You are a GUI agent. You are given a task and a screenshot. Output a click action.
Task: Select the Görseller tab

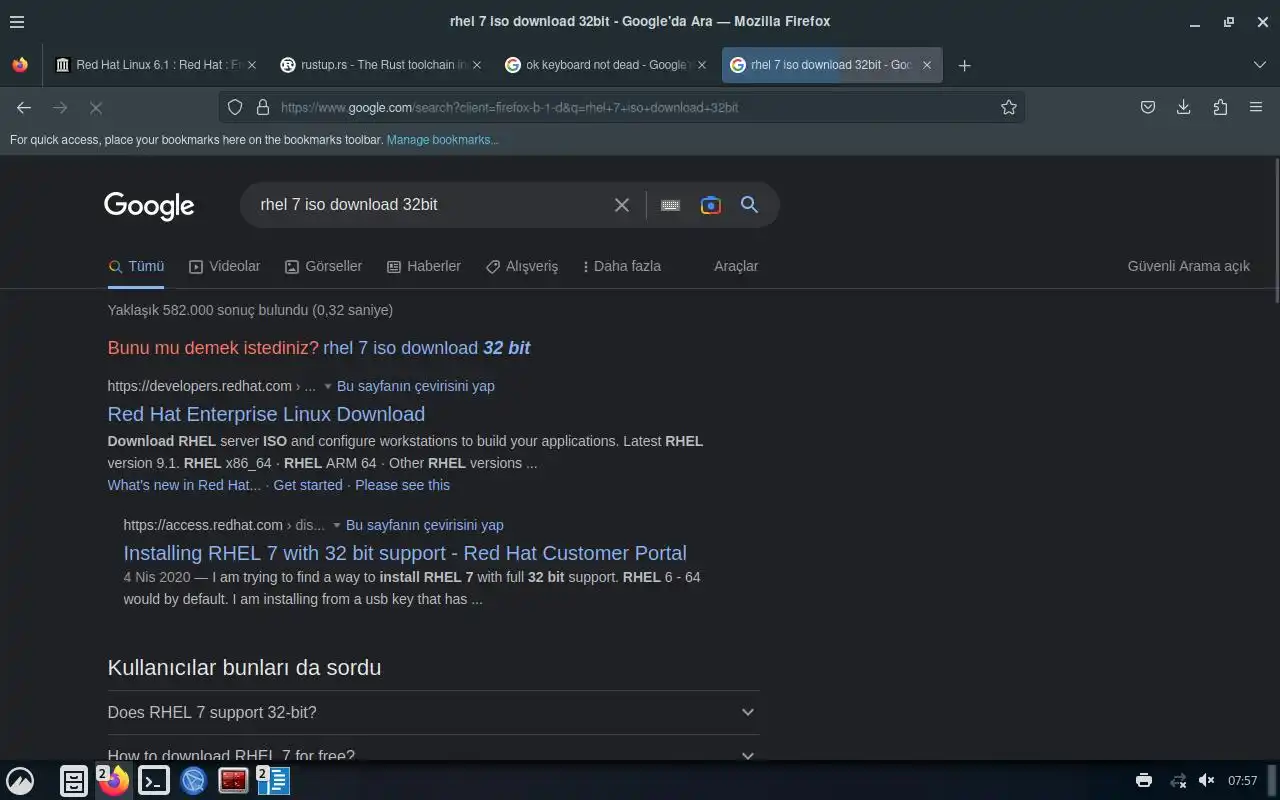point(323,266)
